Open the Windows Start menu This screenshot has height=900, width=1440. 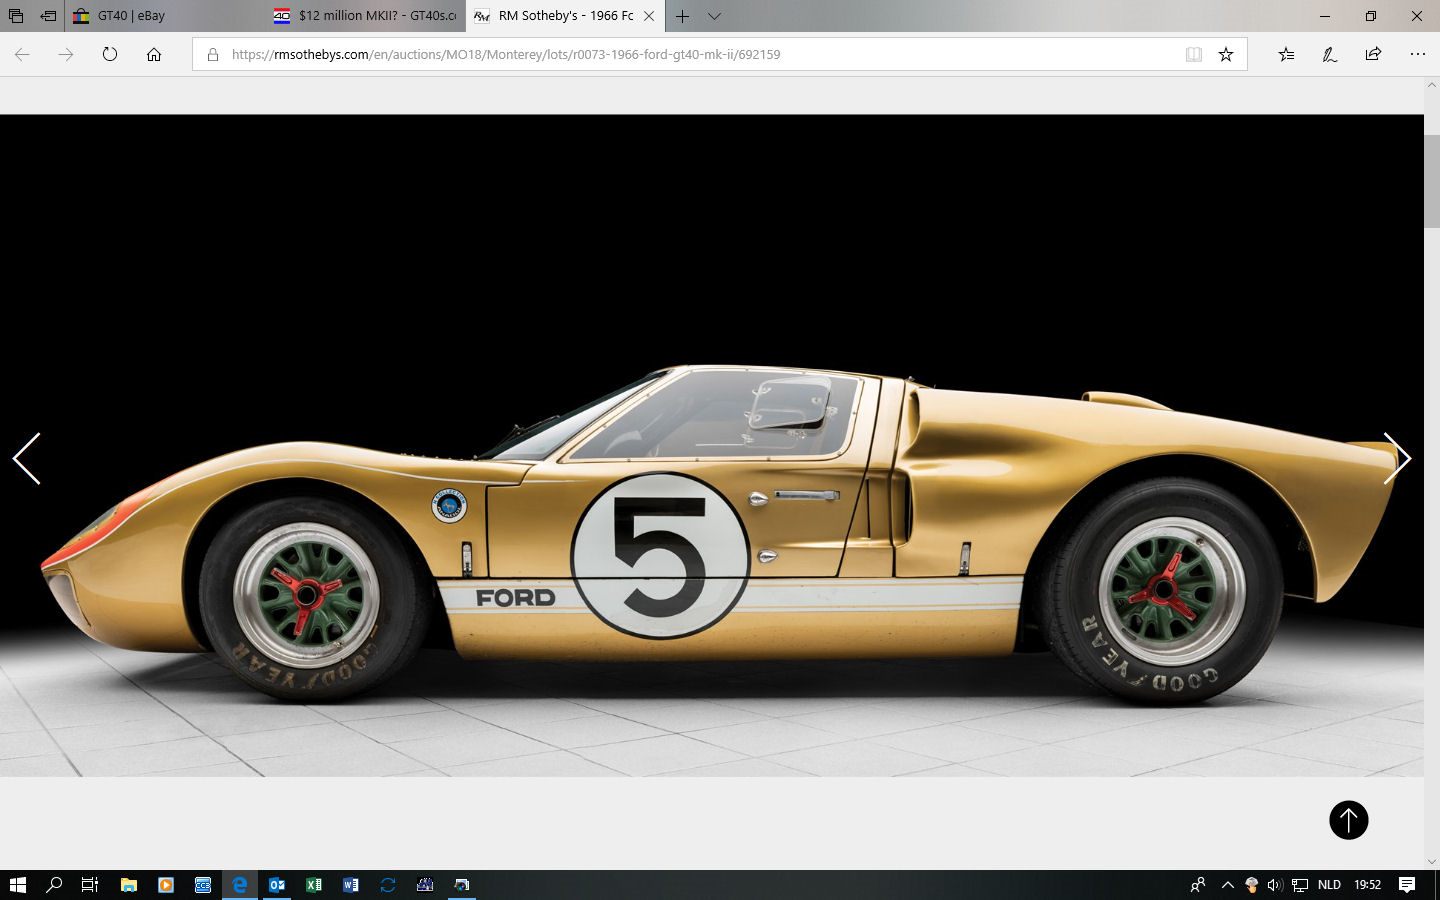tap(17, 884)
